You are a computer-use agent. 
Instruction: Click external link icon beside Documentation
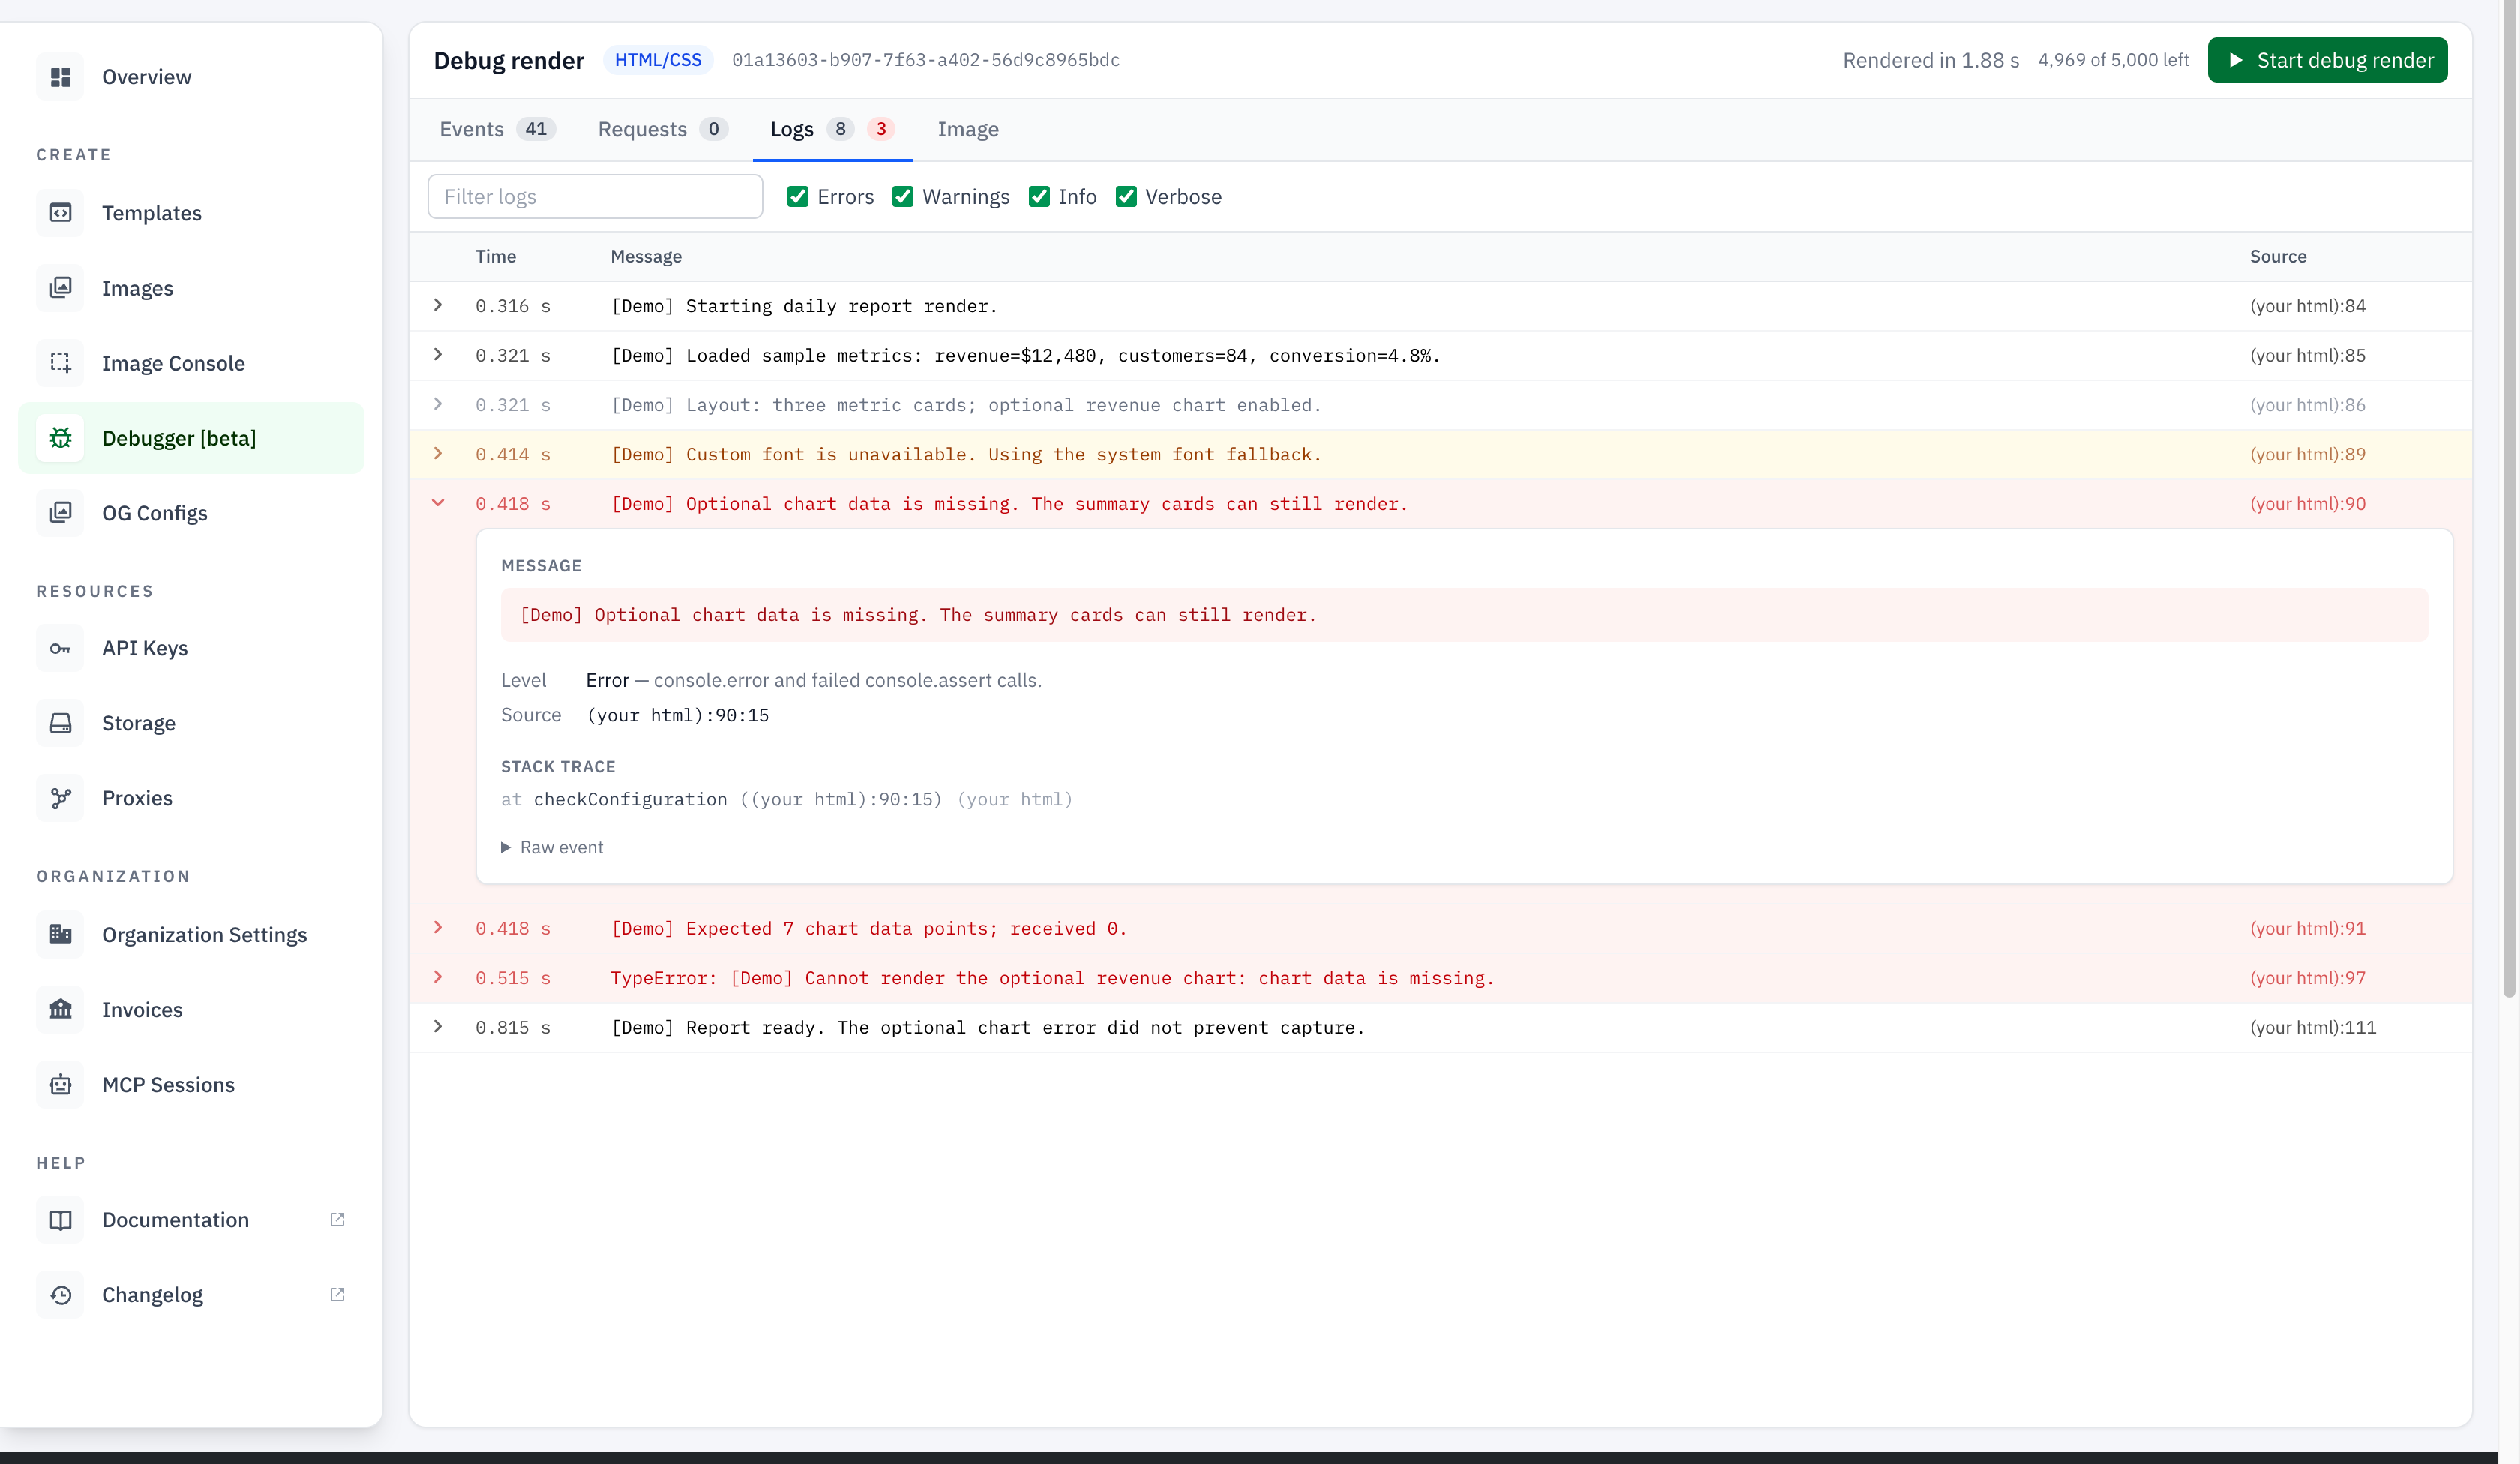(337, 1219)
